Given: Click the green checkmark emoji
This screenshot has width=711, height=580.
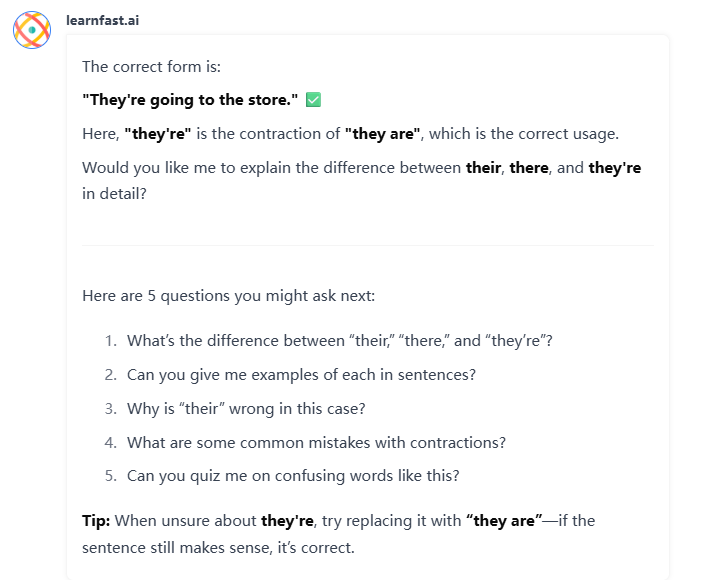Looking at the screenshot, I should click(313, 100).
